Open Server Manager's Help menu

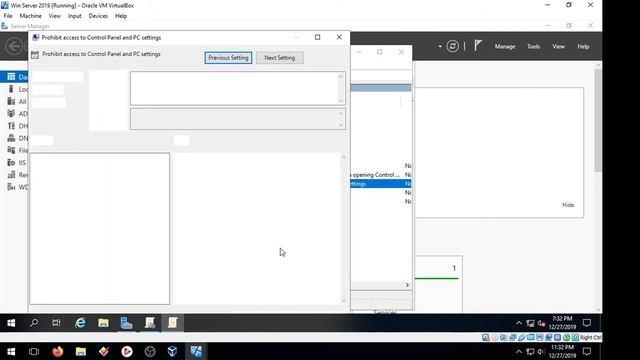click(x=583, y=47)
